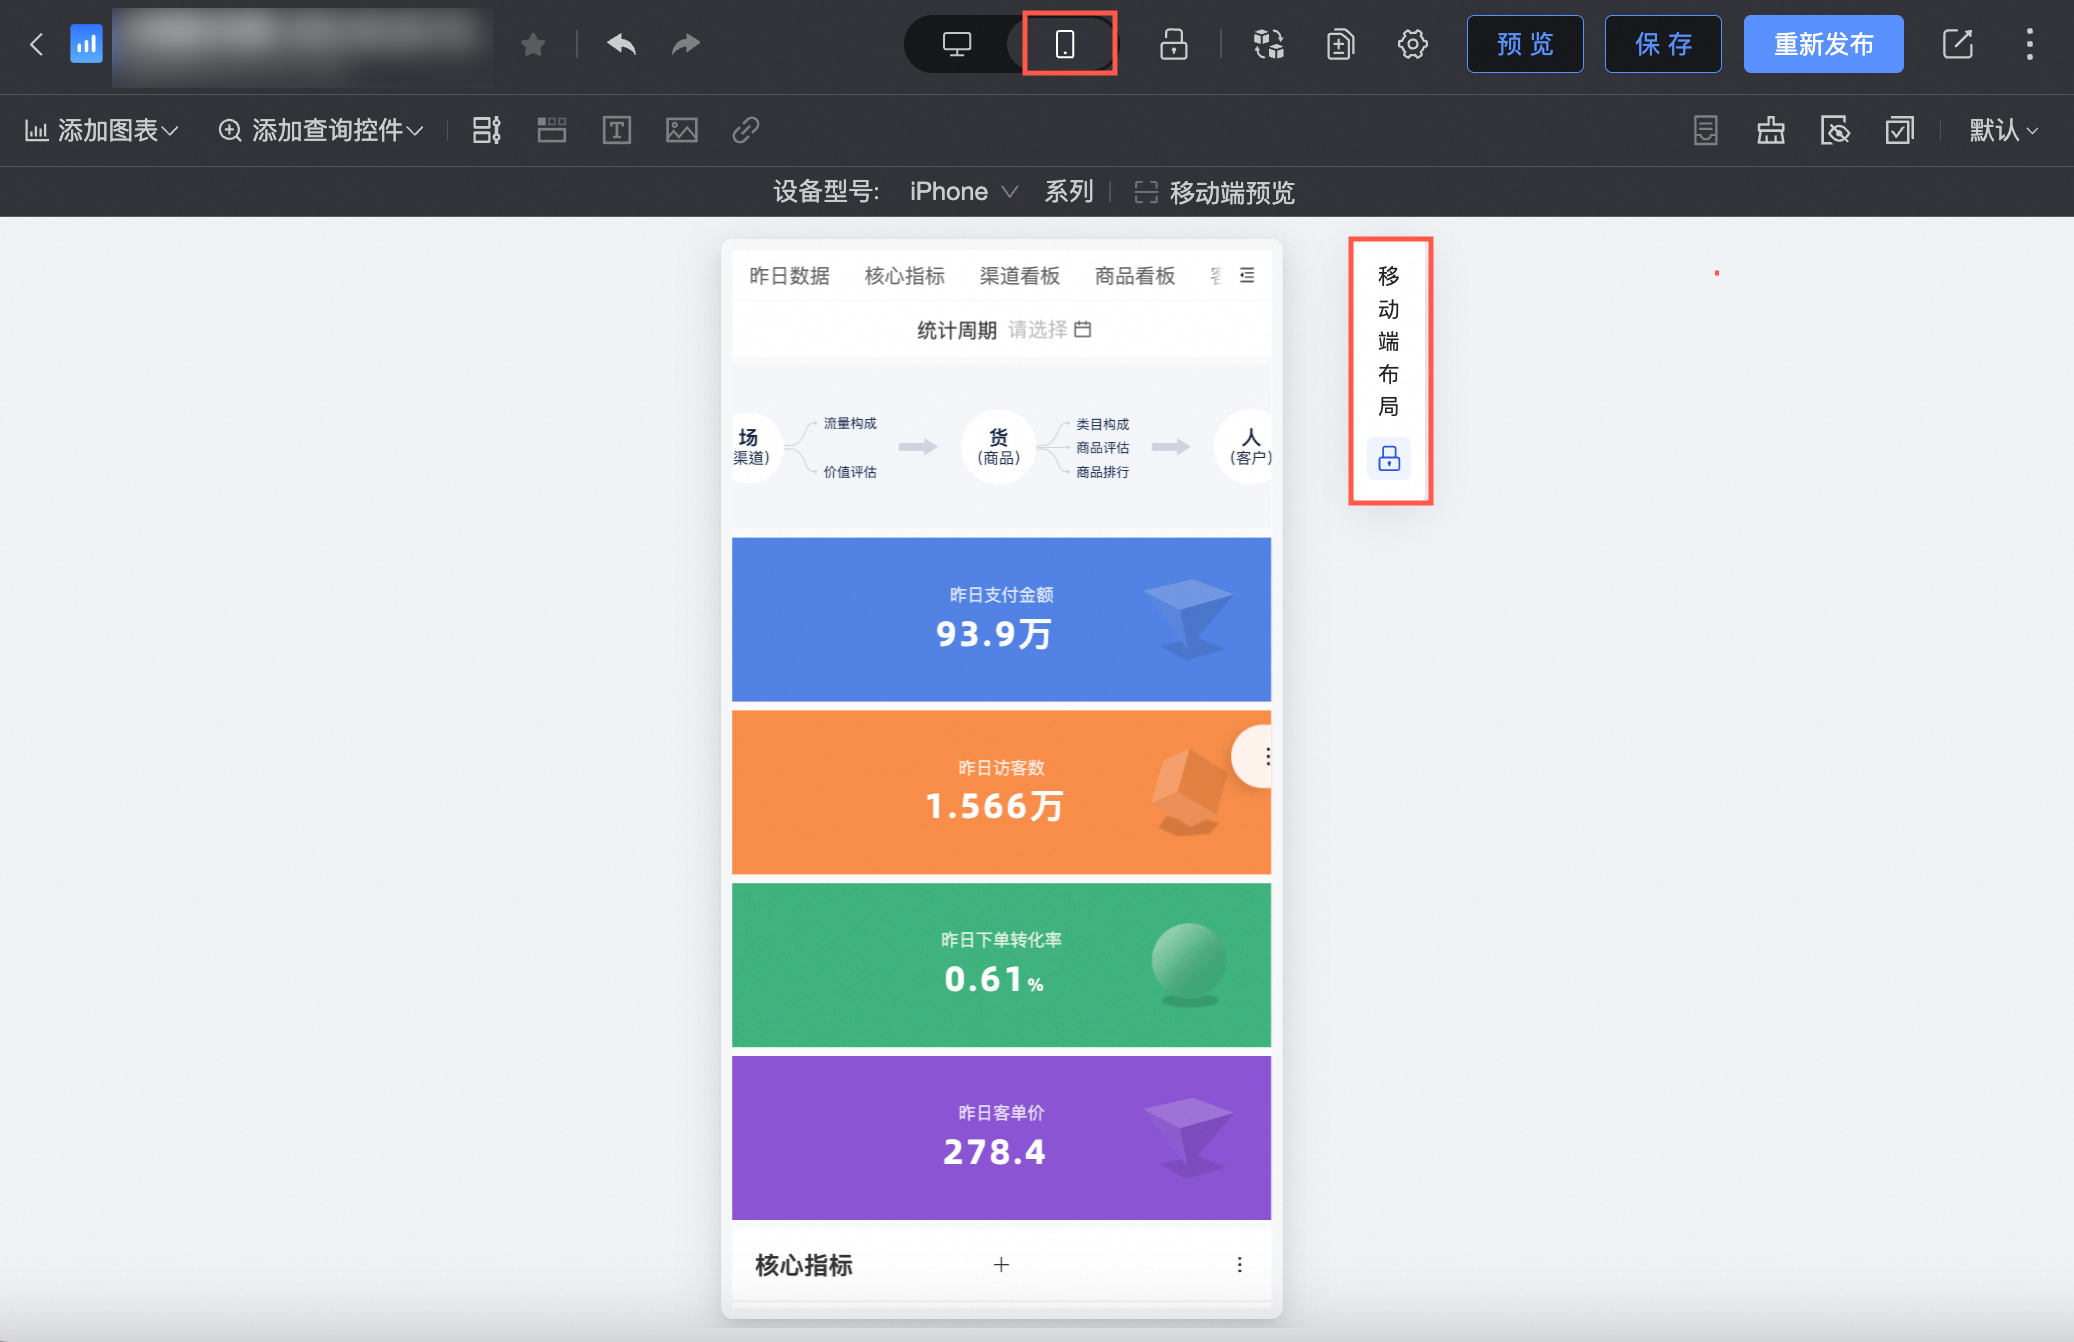The height and width of the screenshot is (1342, 2074).
Task: Click the toolbar lock icon
Action: point(1173,44)
